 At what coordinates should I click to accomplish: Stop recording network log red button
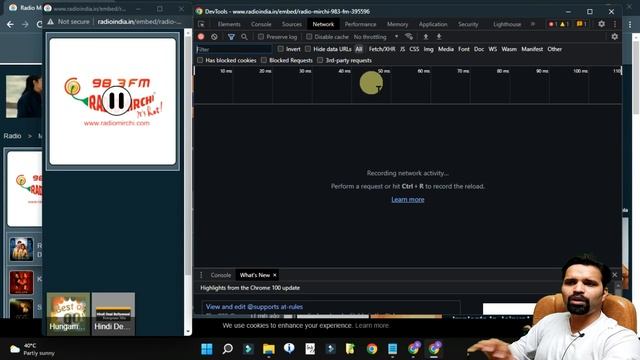(201, 37)
